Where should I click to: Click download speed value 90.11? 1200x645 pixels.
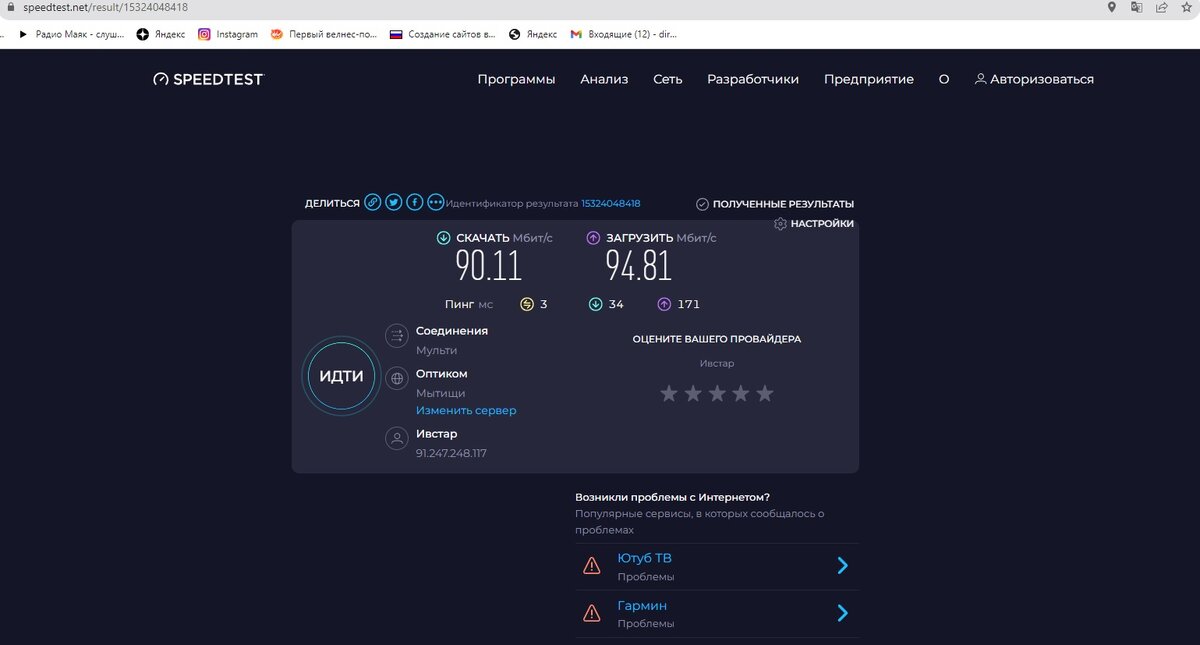click(489, 266)
